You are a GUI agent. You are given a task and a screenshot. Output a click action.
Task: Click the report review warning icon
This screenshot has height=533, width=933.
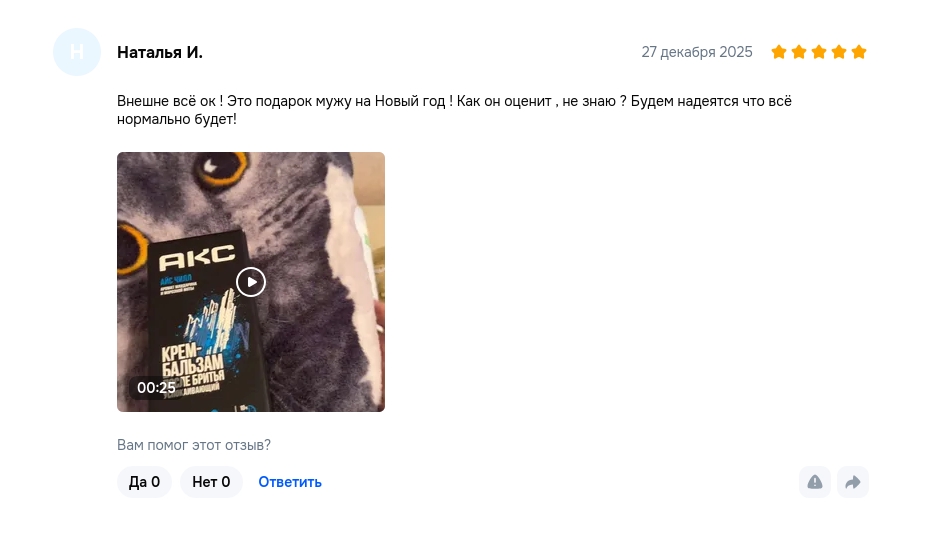pos(815,482)
